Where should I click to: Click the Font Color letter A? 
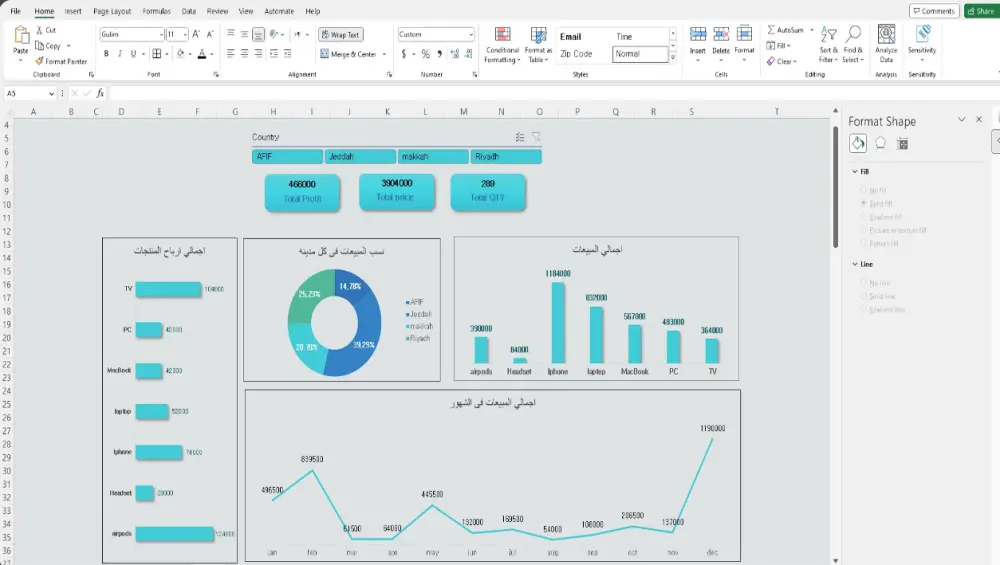coord(202,54)
